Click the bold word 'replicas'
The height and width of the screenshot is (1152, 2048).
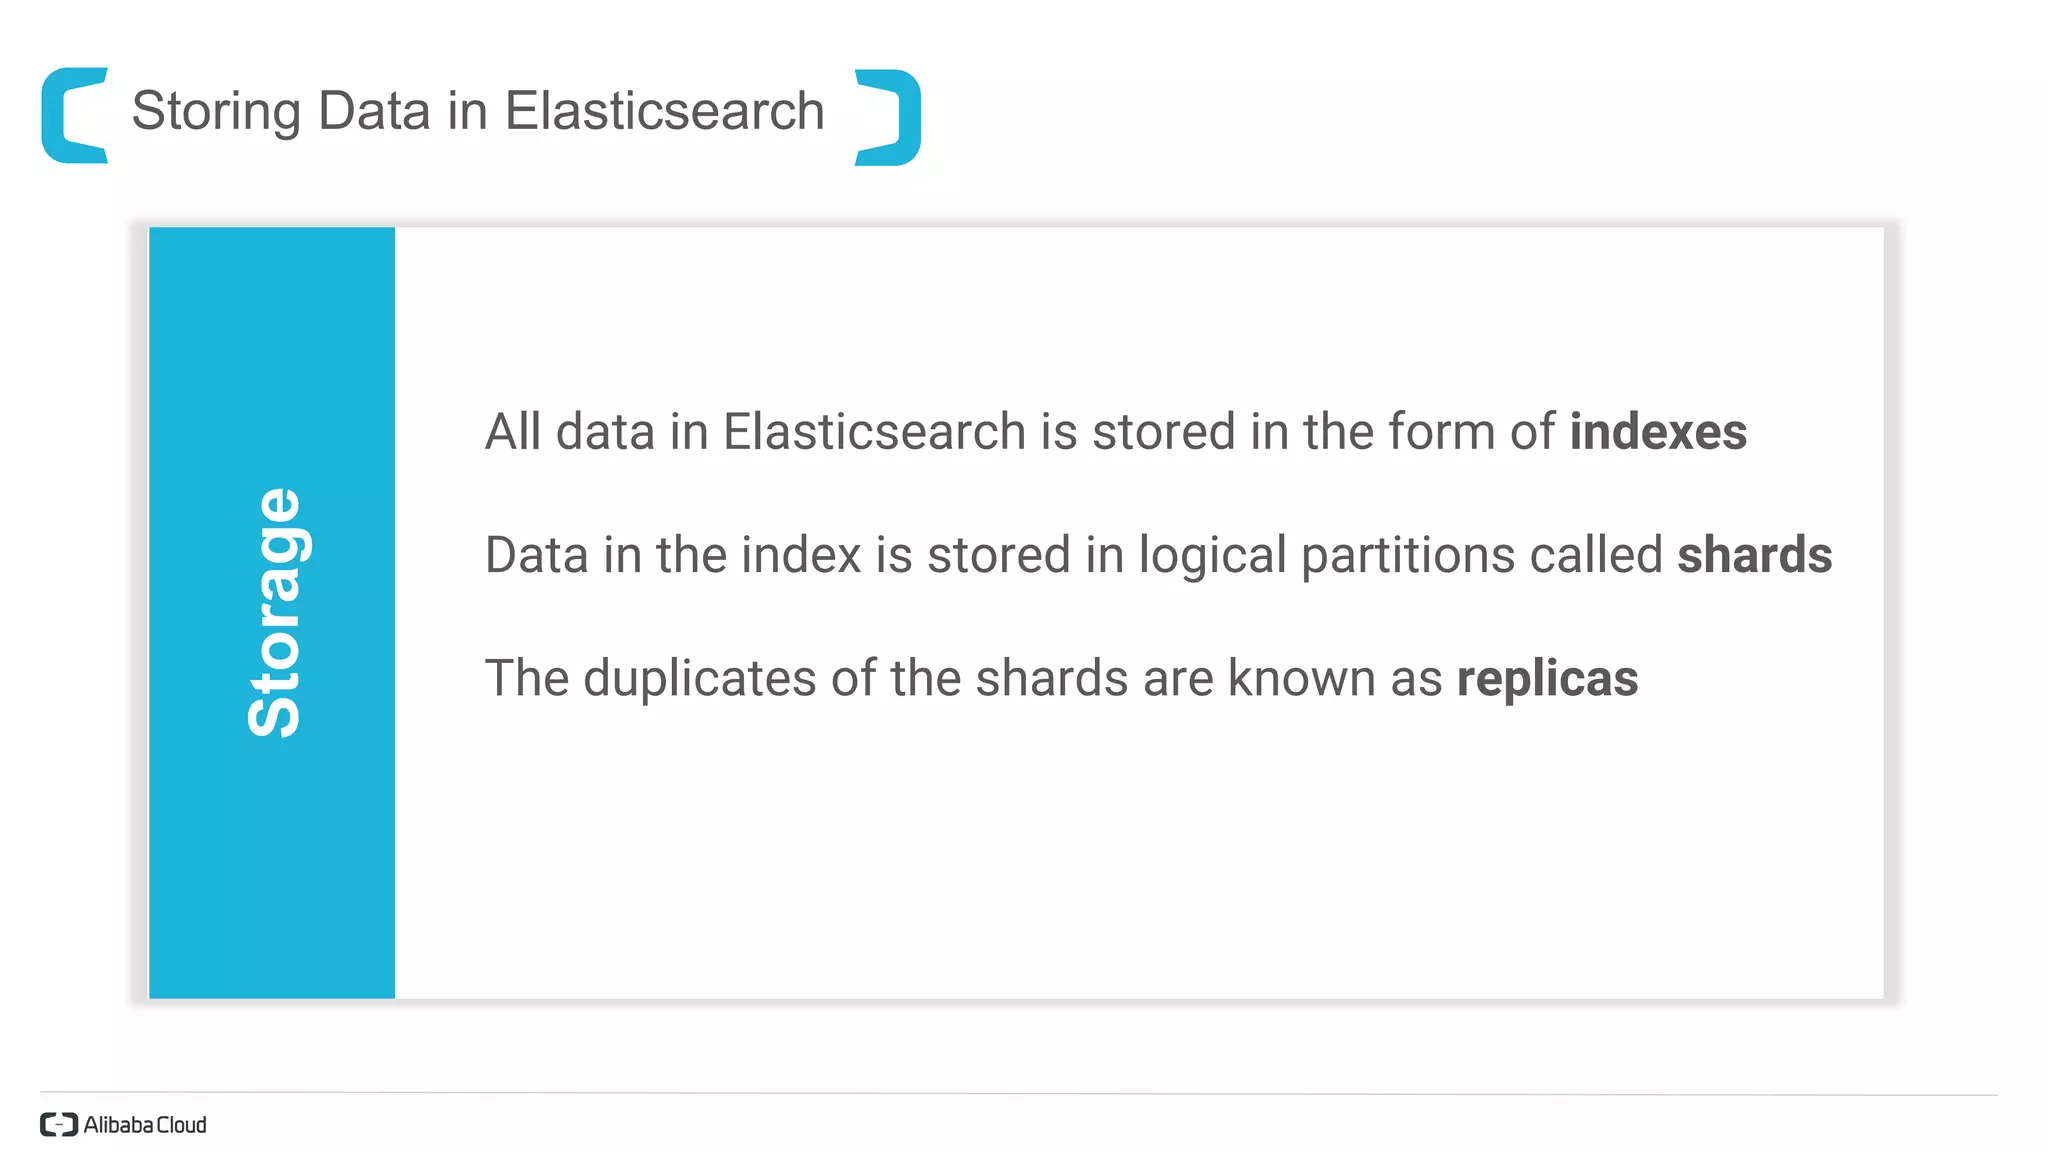pos(1547,680)
